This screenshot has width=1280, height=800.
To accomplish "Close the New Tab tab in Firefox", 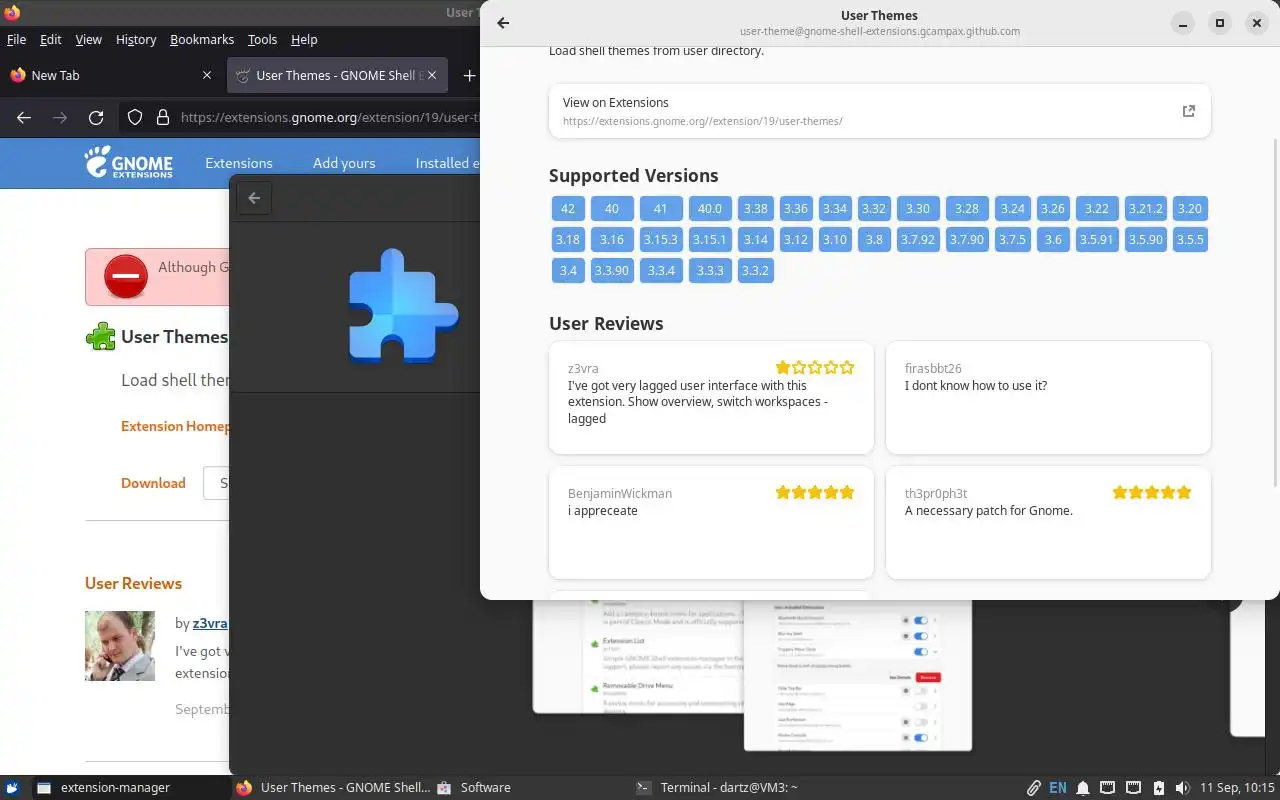I will (x=207, y=75).
